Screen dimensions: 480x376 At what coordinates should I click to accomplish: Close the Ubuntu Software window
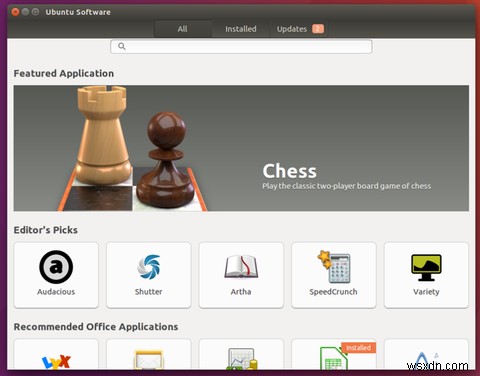click(15, 12)
